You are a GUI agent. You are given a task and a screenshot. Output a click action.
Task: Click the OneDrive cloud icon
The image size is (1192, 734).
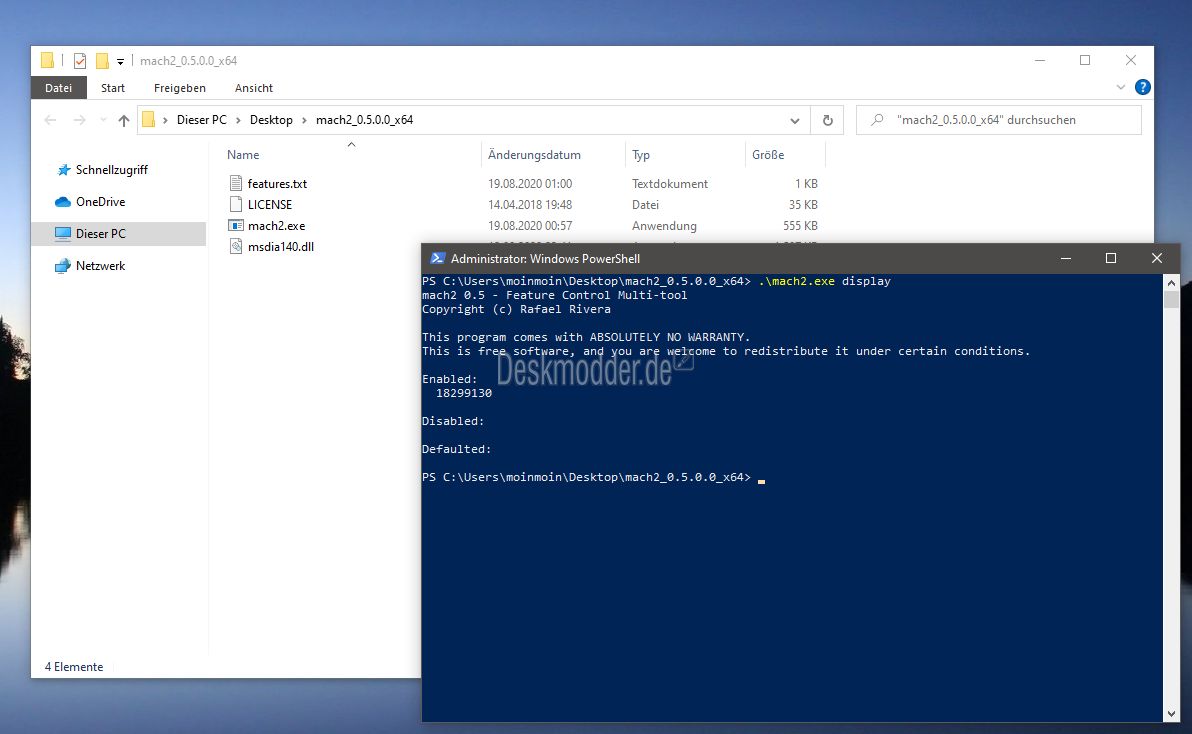[63, 202]
